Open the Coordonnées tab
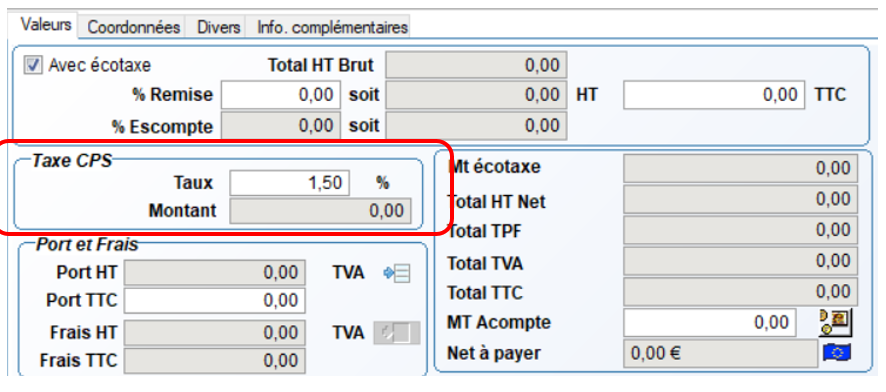This screenshot has width=886, height=392. pos(134,27)
